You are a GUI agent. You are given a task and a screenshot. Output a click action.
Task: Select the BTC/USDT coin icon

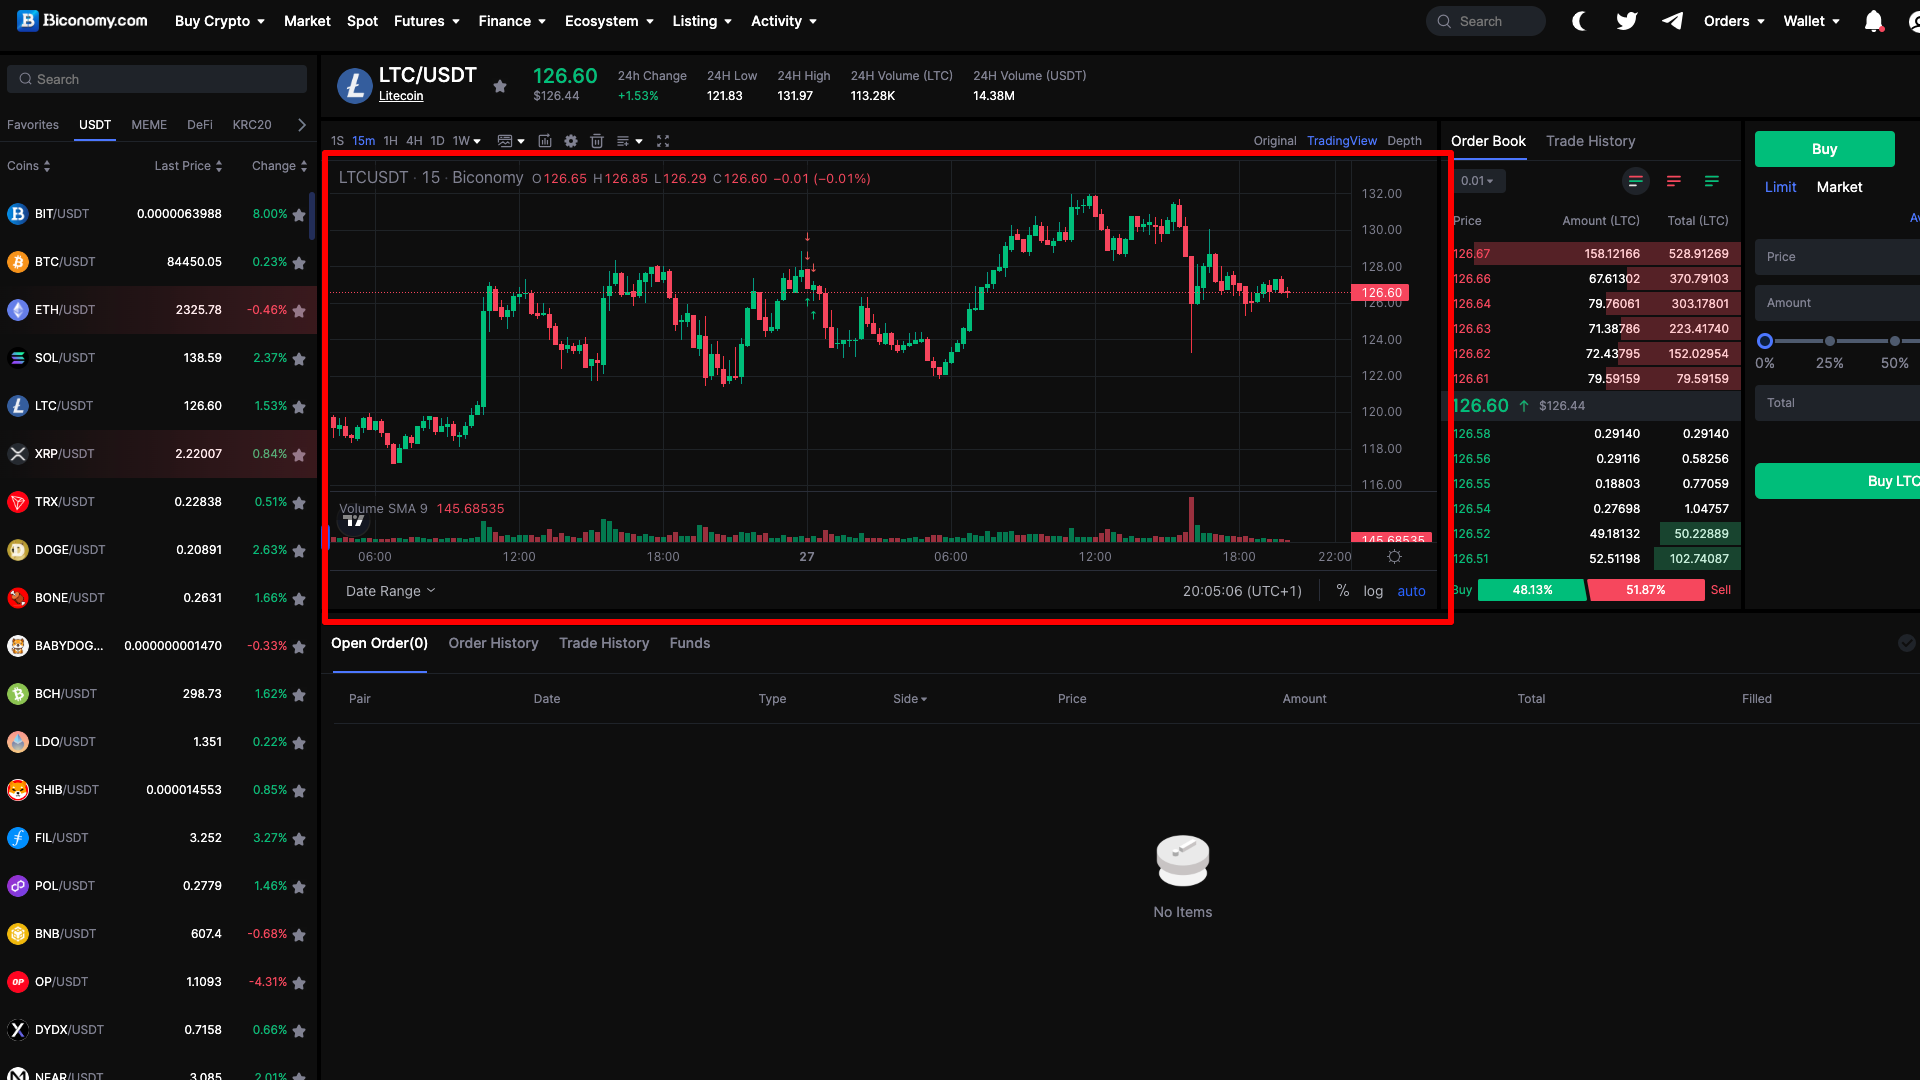(x=18, y=262)
